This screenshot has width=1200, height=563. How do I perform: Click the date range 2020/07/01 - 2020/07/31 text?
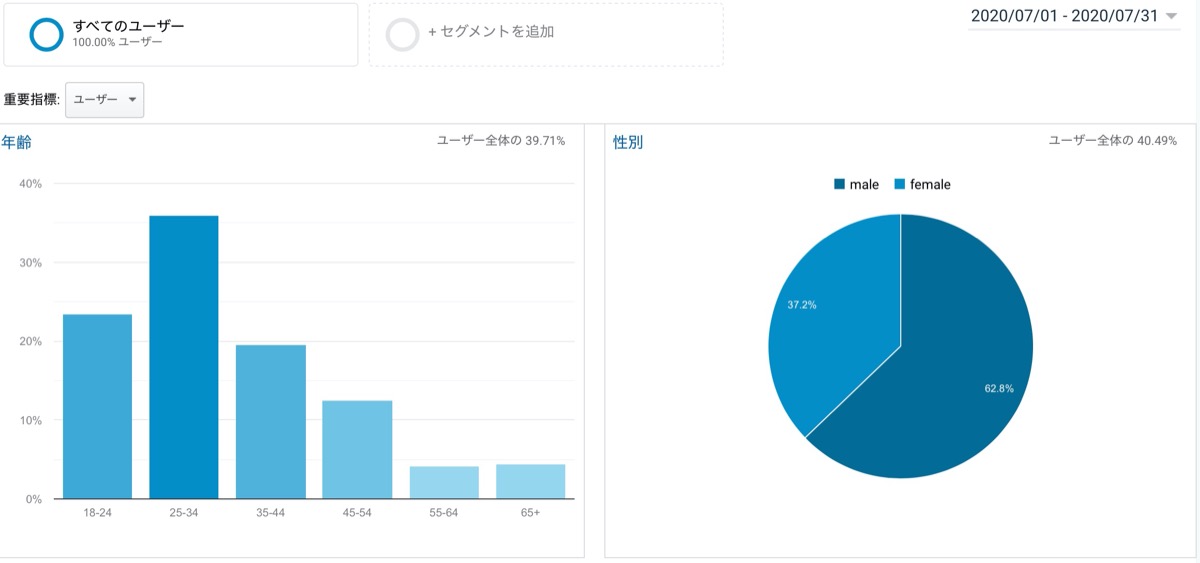tap(1064, 16)
